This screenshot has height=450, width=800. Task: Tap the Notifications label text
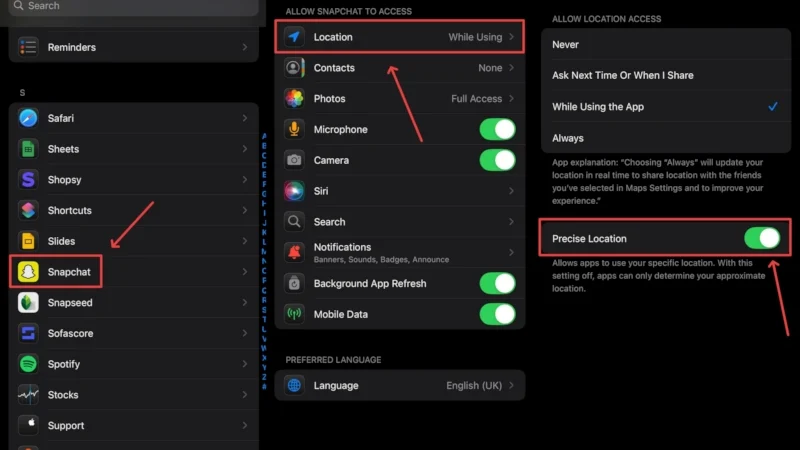[342, 247]
